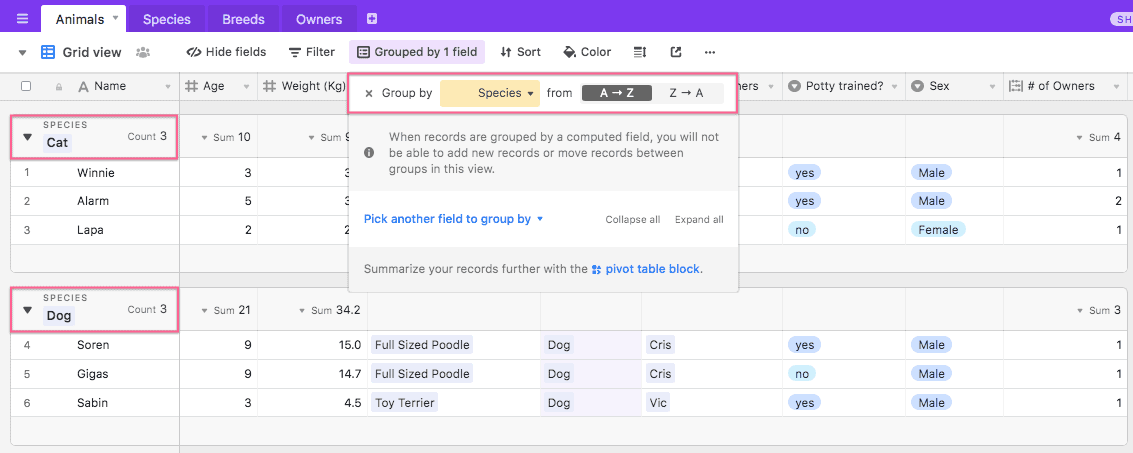Open Pick another field to group by
The image size is (1133, 453).
pos(453,219)
